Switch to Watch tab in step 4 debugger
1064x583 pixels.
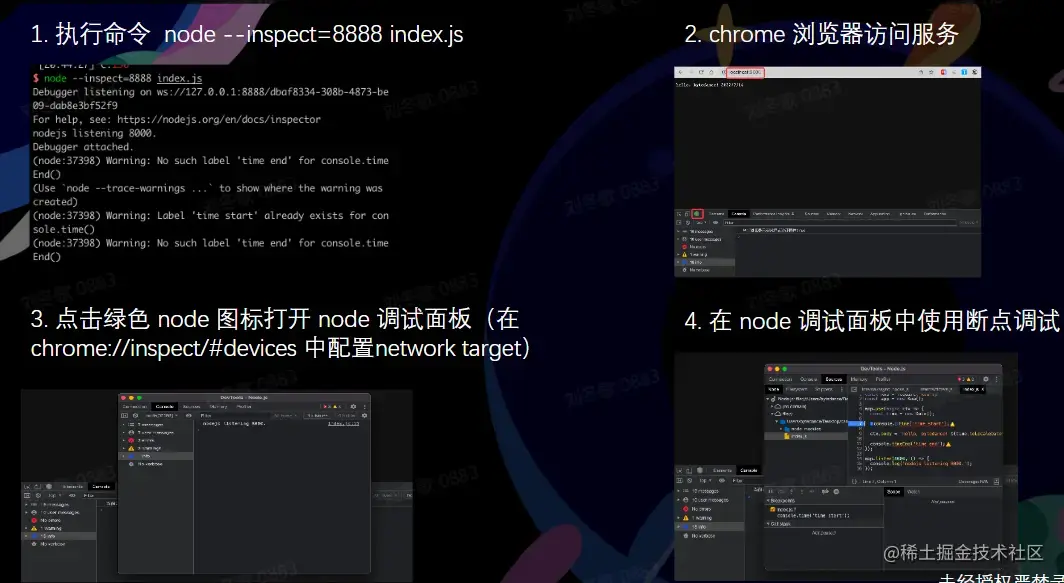(x=913, y=492)
